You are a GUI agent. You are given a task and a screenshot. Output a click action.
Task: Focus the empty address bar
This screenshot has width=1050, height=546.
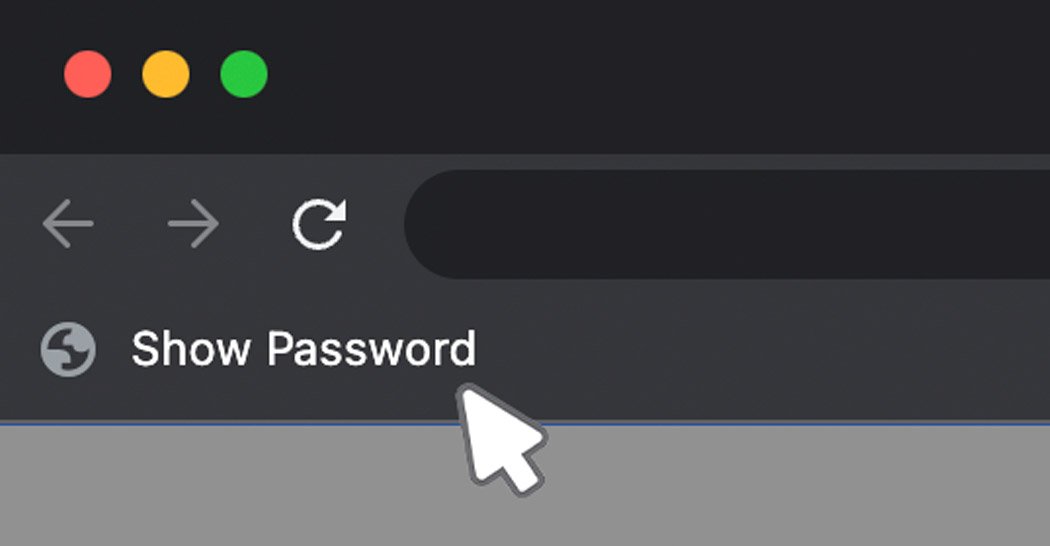[727, 224]
